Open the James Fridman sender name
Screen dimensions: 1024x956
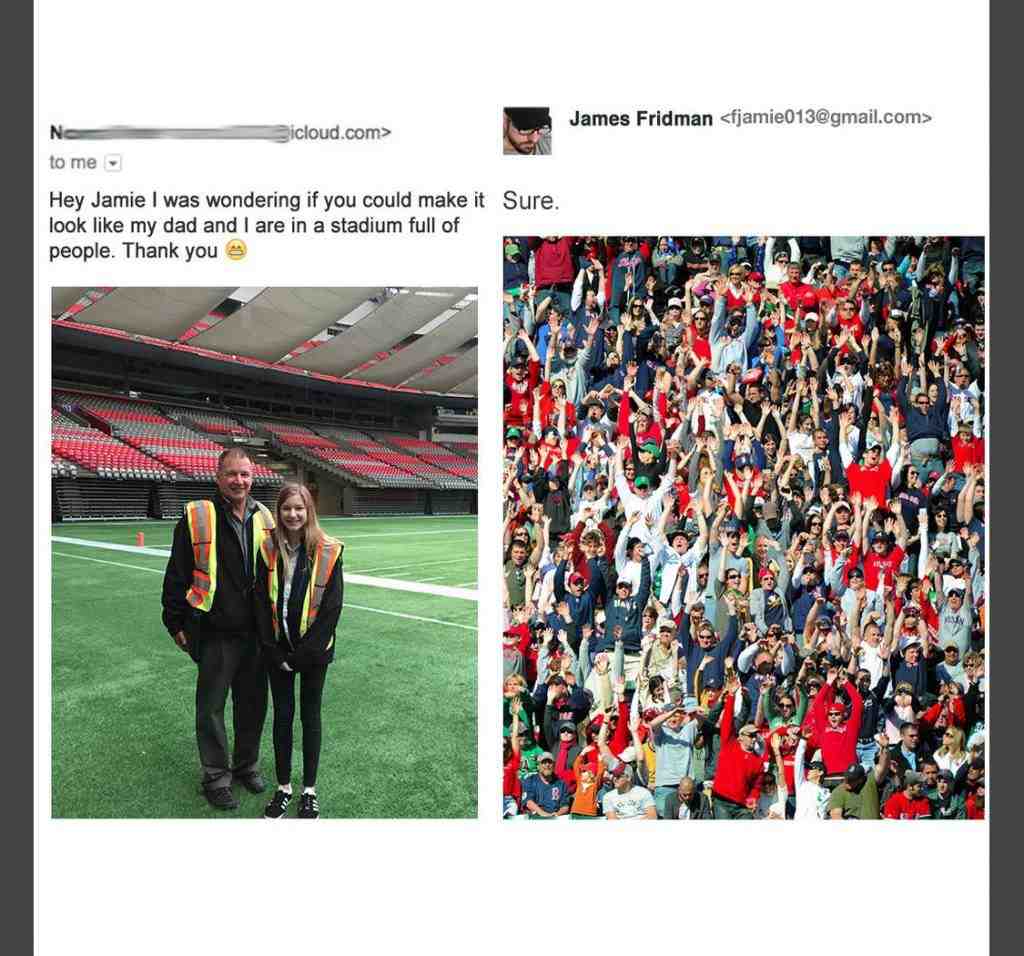(x=641, y=118)
